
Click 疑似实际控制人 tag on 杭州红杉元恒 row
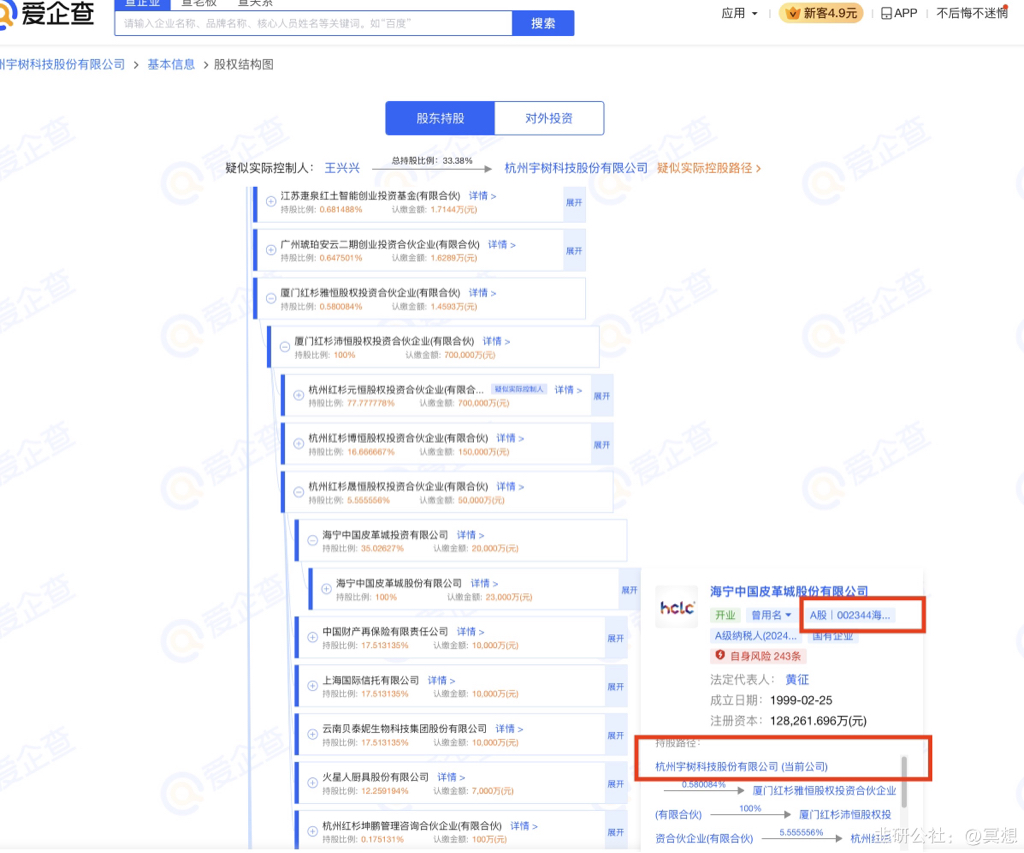(x=519, y=389)
